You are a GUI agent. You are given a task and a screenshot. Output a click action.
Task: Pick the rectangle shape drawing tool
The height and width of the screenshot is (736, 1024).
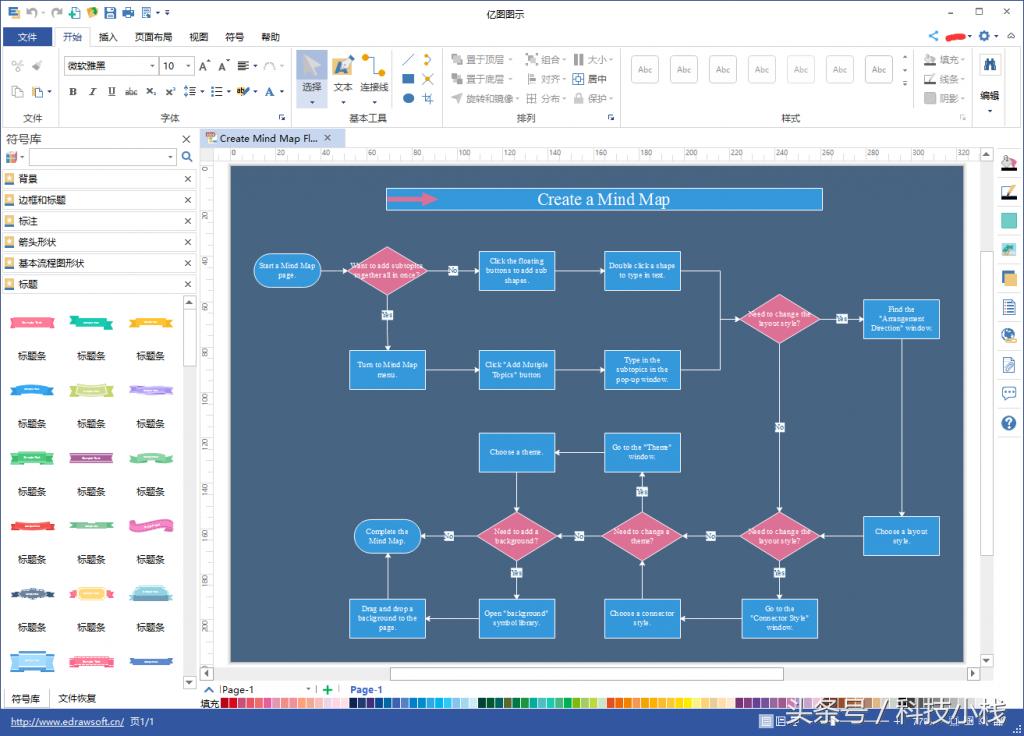(408, 79)
